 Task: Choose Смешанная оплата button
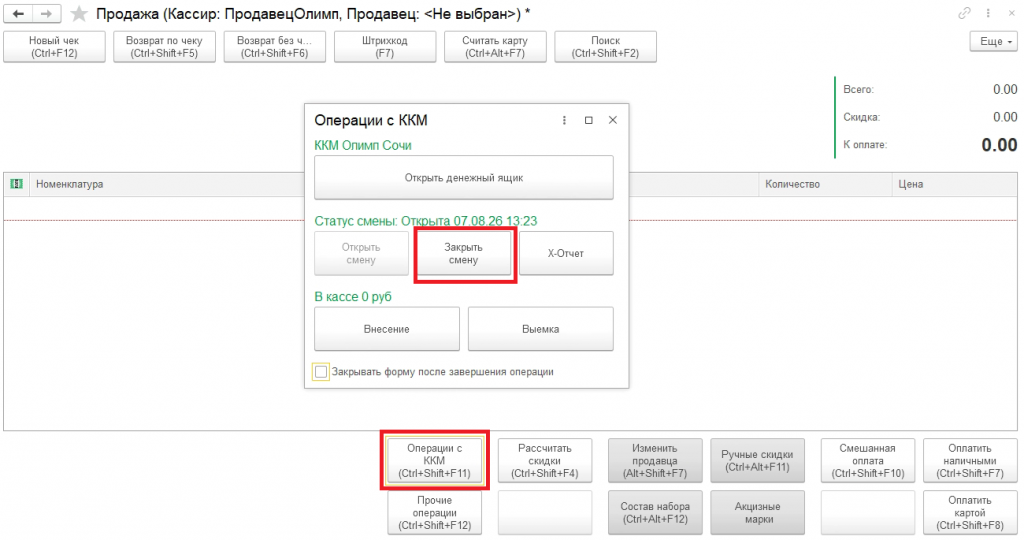[x=868, y=461]
